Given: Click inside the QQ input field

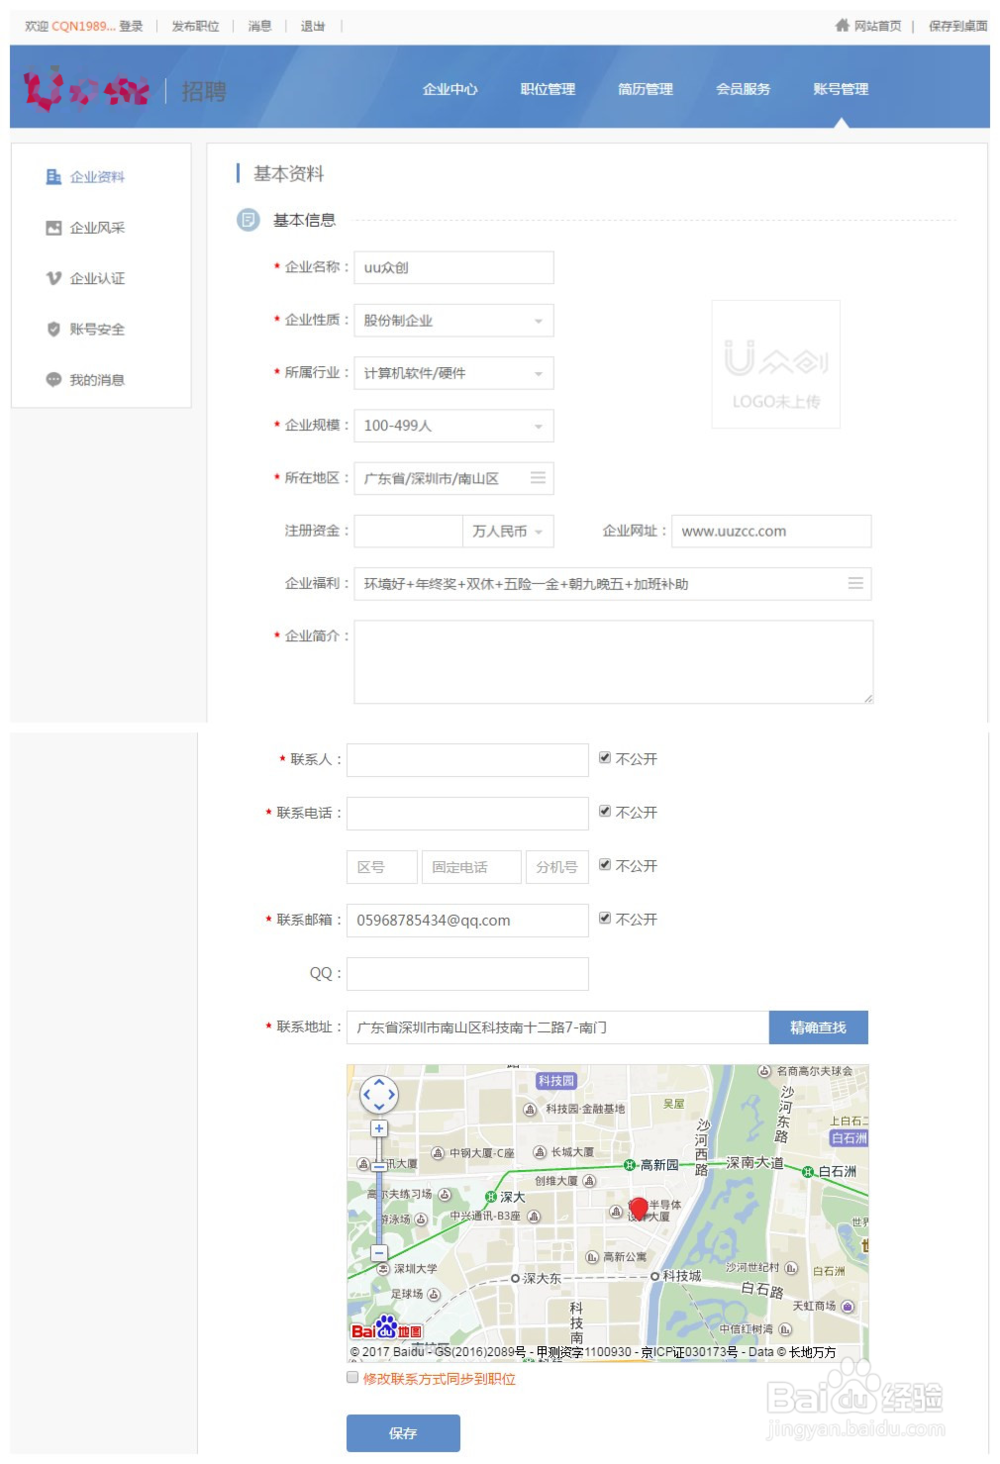Looking at the screenshot, I should coord(466,973).
